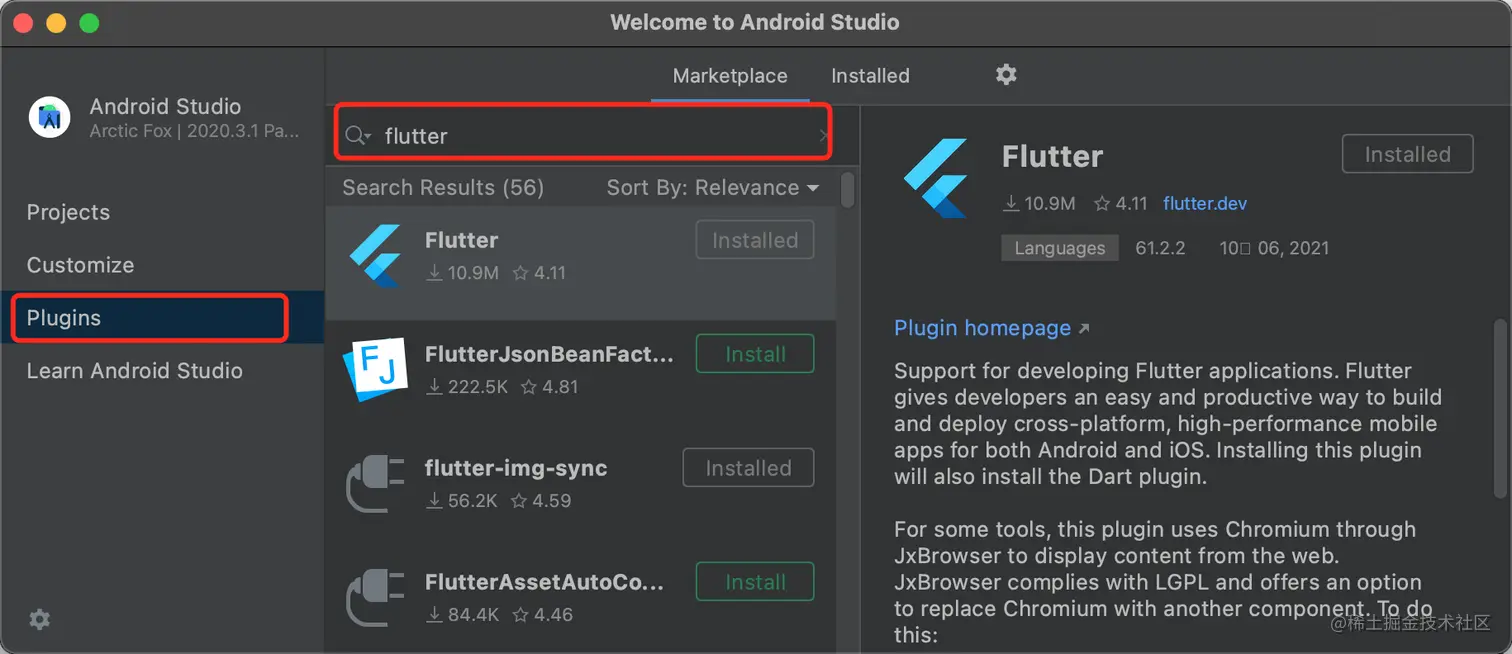Click Installed button on the flutter-img-sync row
The width and height of the screenshot is (1512, 654).
pos(748,468)
